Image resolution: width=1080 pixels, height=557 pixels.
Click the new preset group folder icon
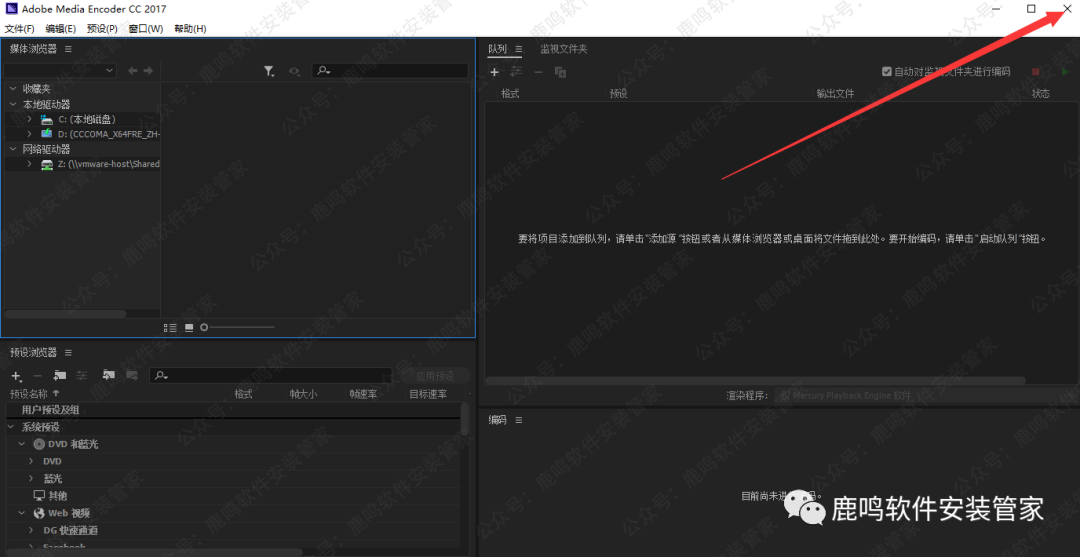[60, 375]
